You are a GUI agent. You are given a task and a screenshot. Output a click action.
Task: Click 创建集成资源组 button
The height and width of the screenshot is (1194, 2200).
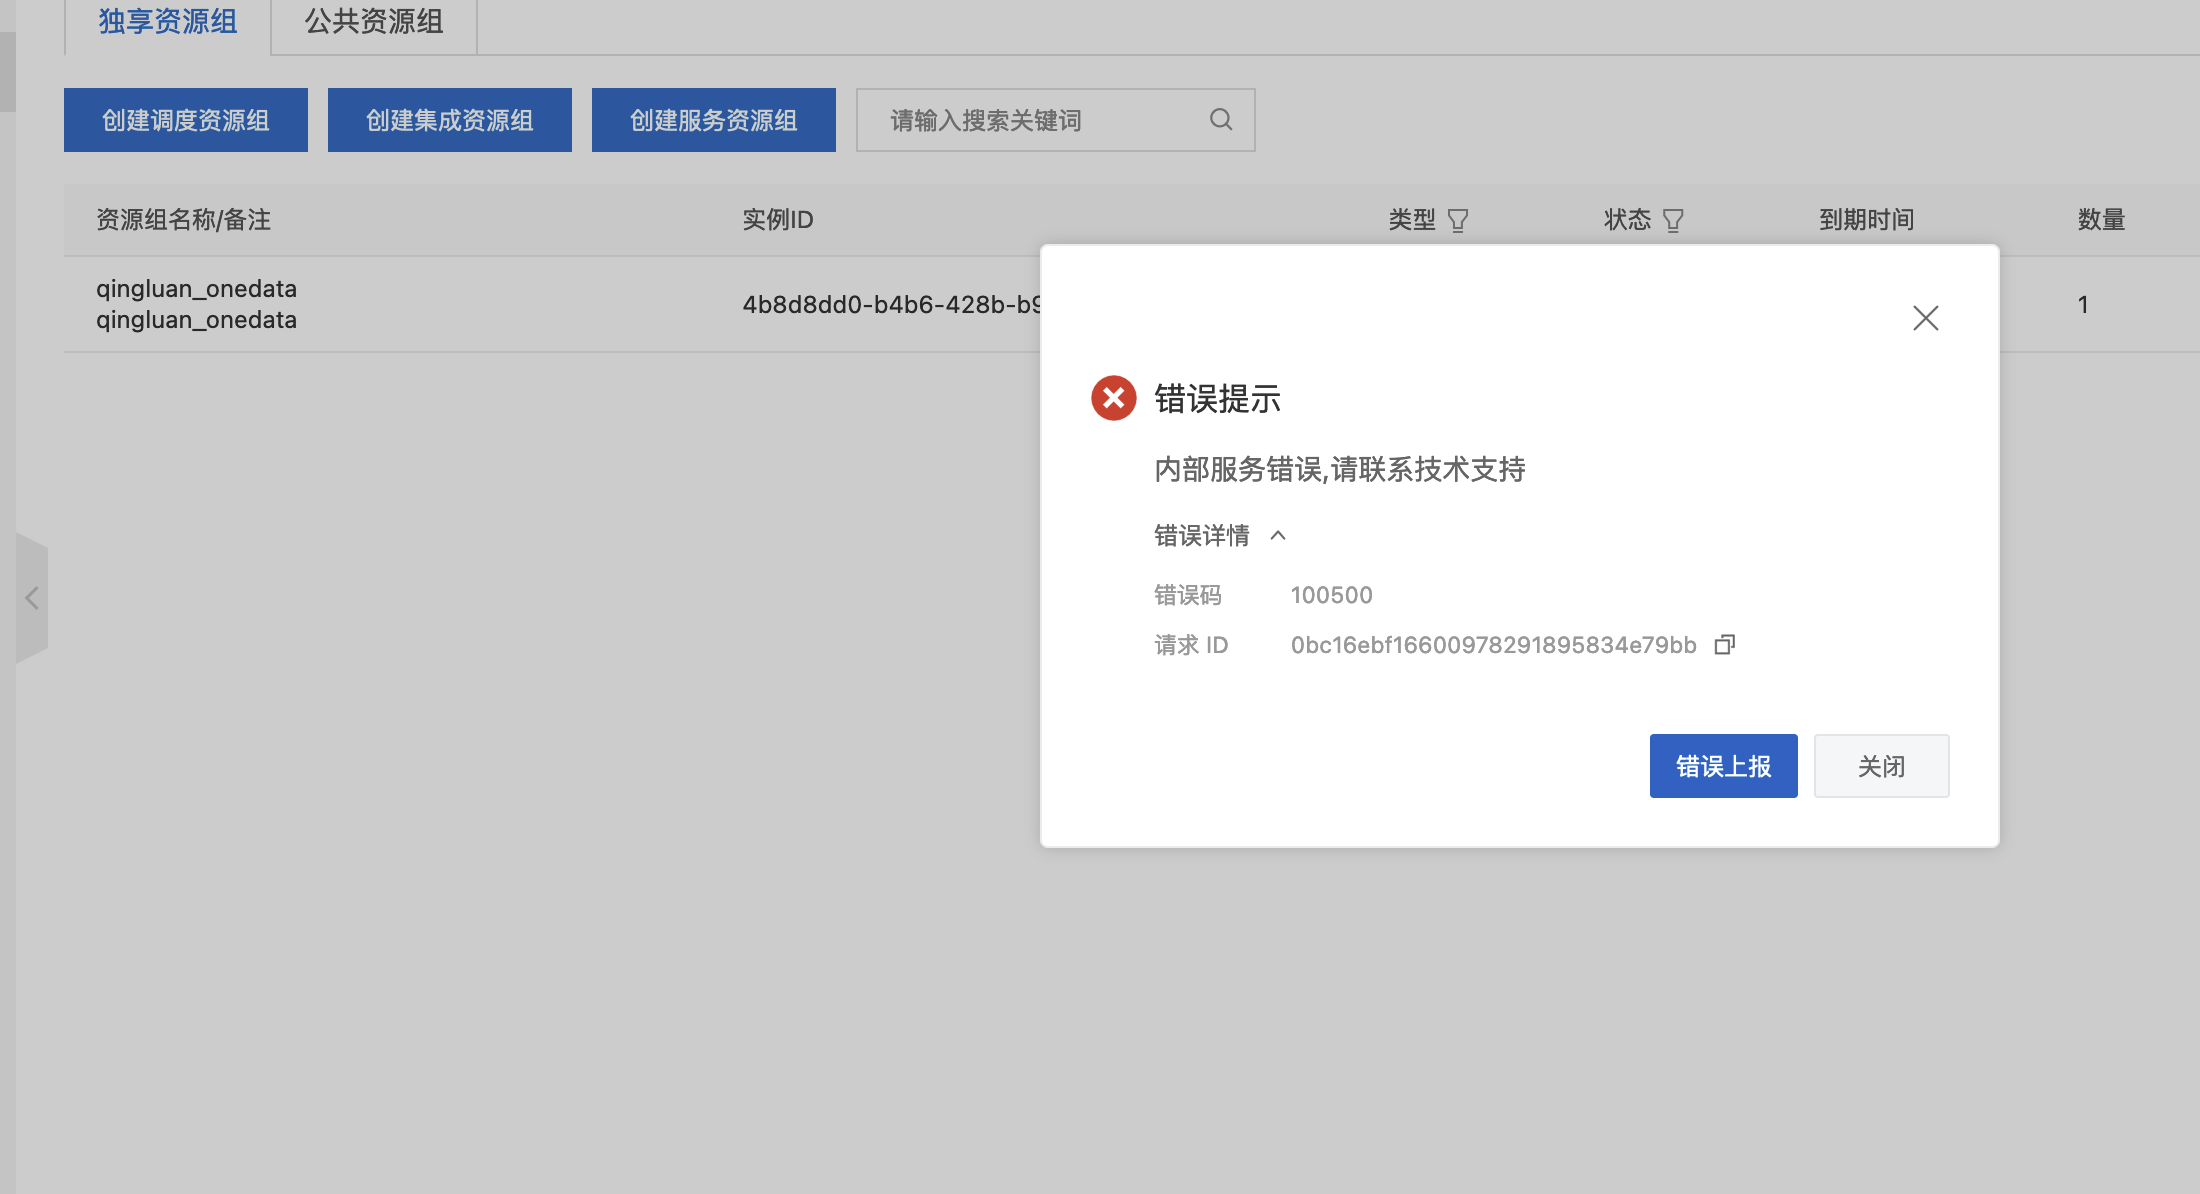pos(450,120)
